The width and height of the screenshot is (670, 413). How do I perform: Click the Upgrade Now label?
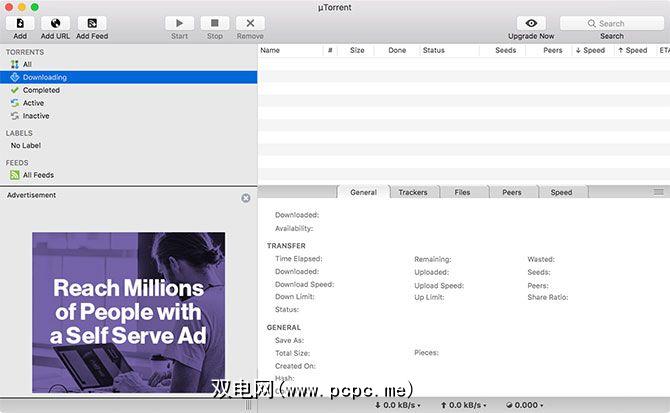point(531,36)
